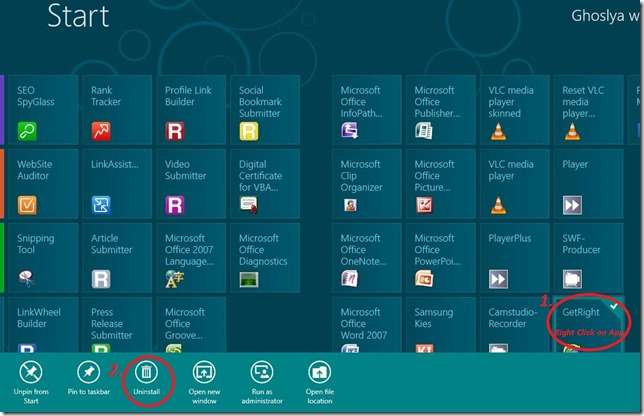Open Microsoft Office 2007 Language tile
The height and width of the screenshot is (416, 644).
click(x=191, y=257)
